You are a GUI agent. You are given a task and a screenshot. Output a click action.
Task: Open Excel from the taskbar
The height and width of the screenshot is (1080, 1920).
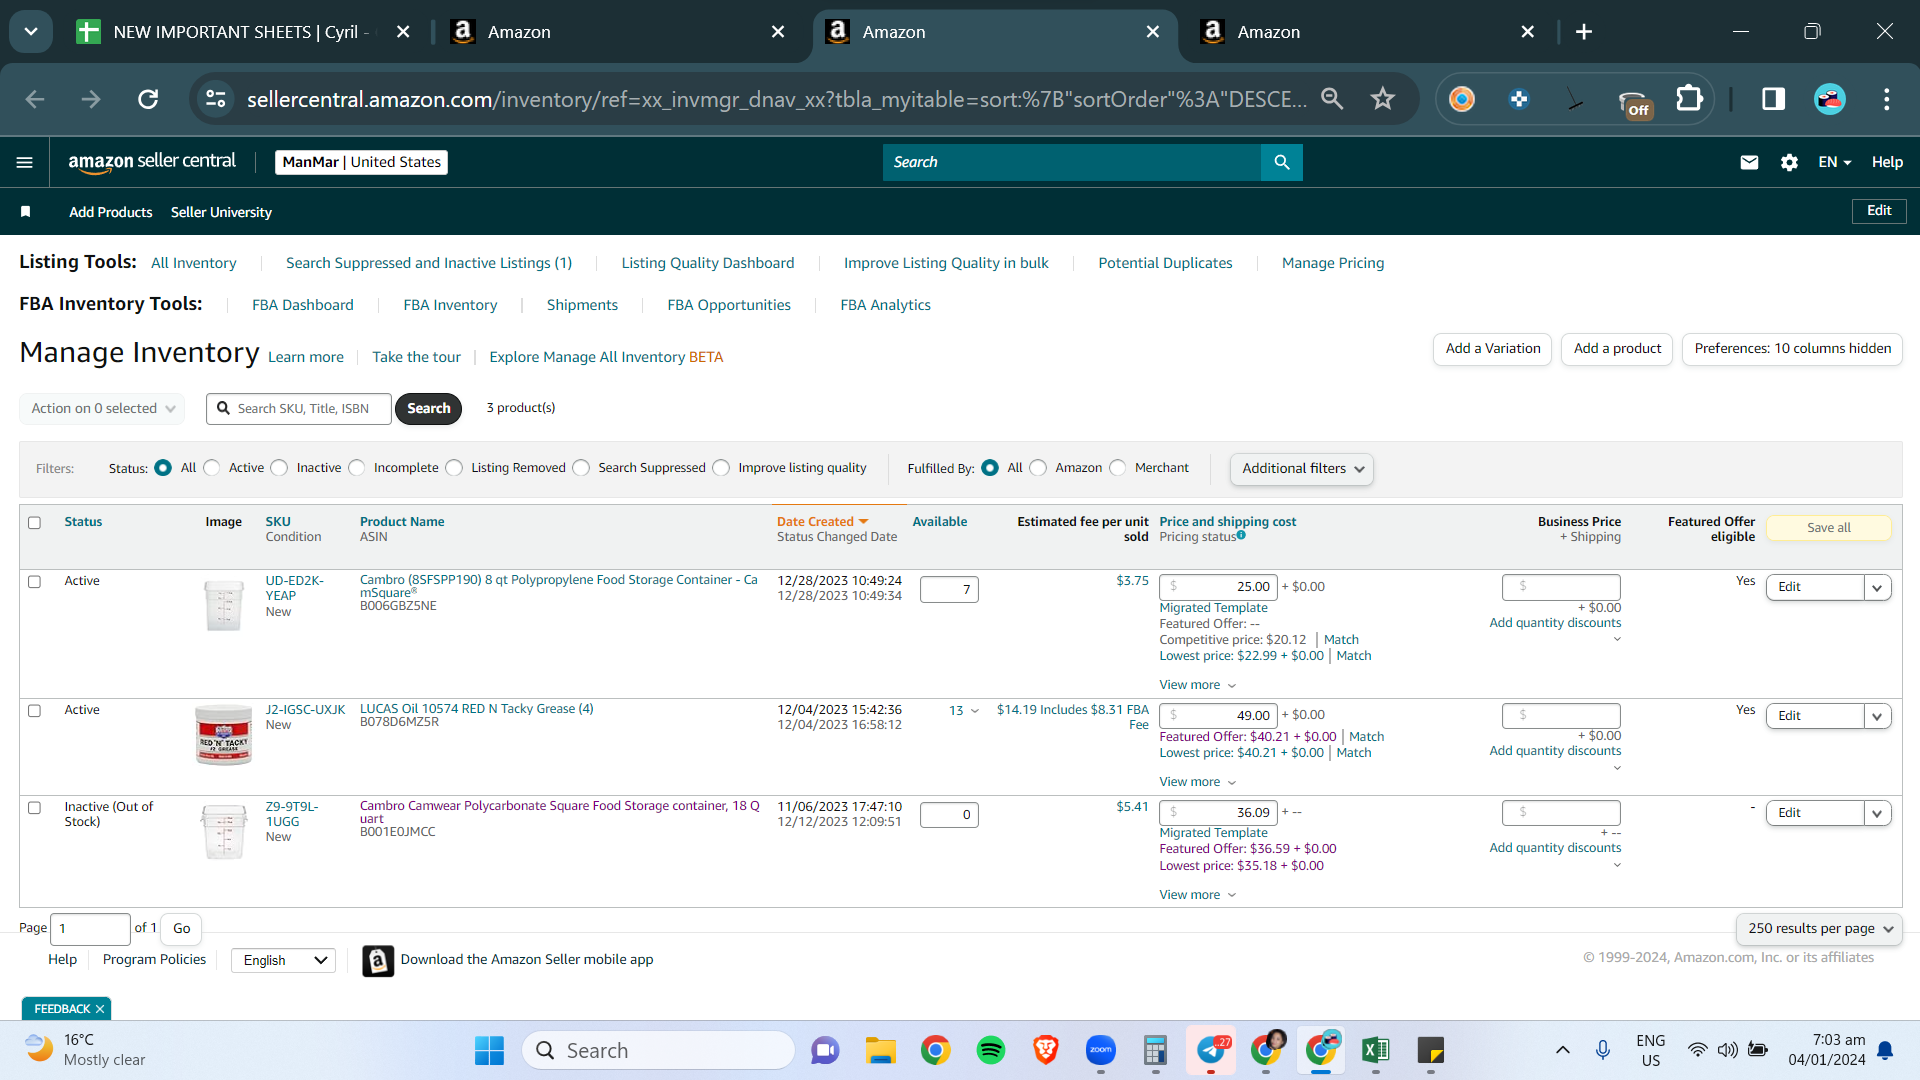click(x=1376, y=1050)
